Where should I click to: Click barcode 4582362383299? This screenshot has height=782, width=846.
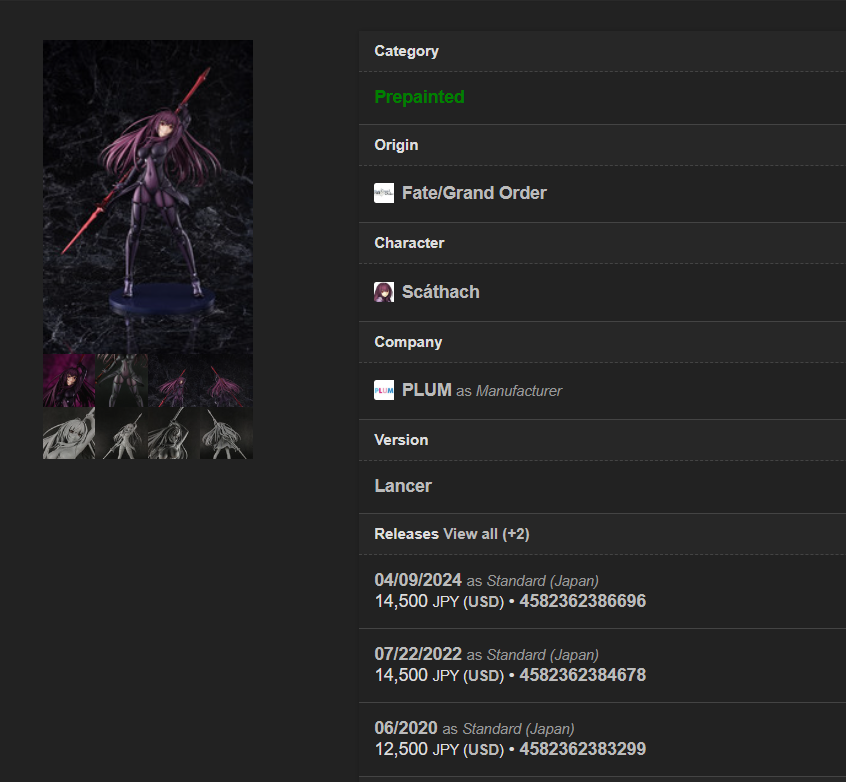(x=582, y=749)
